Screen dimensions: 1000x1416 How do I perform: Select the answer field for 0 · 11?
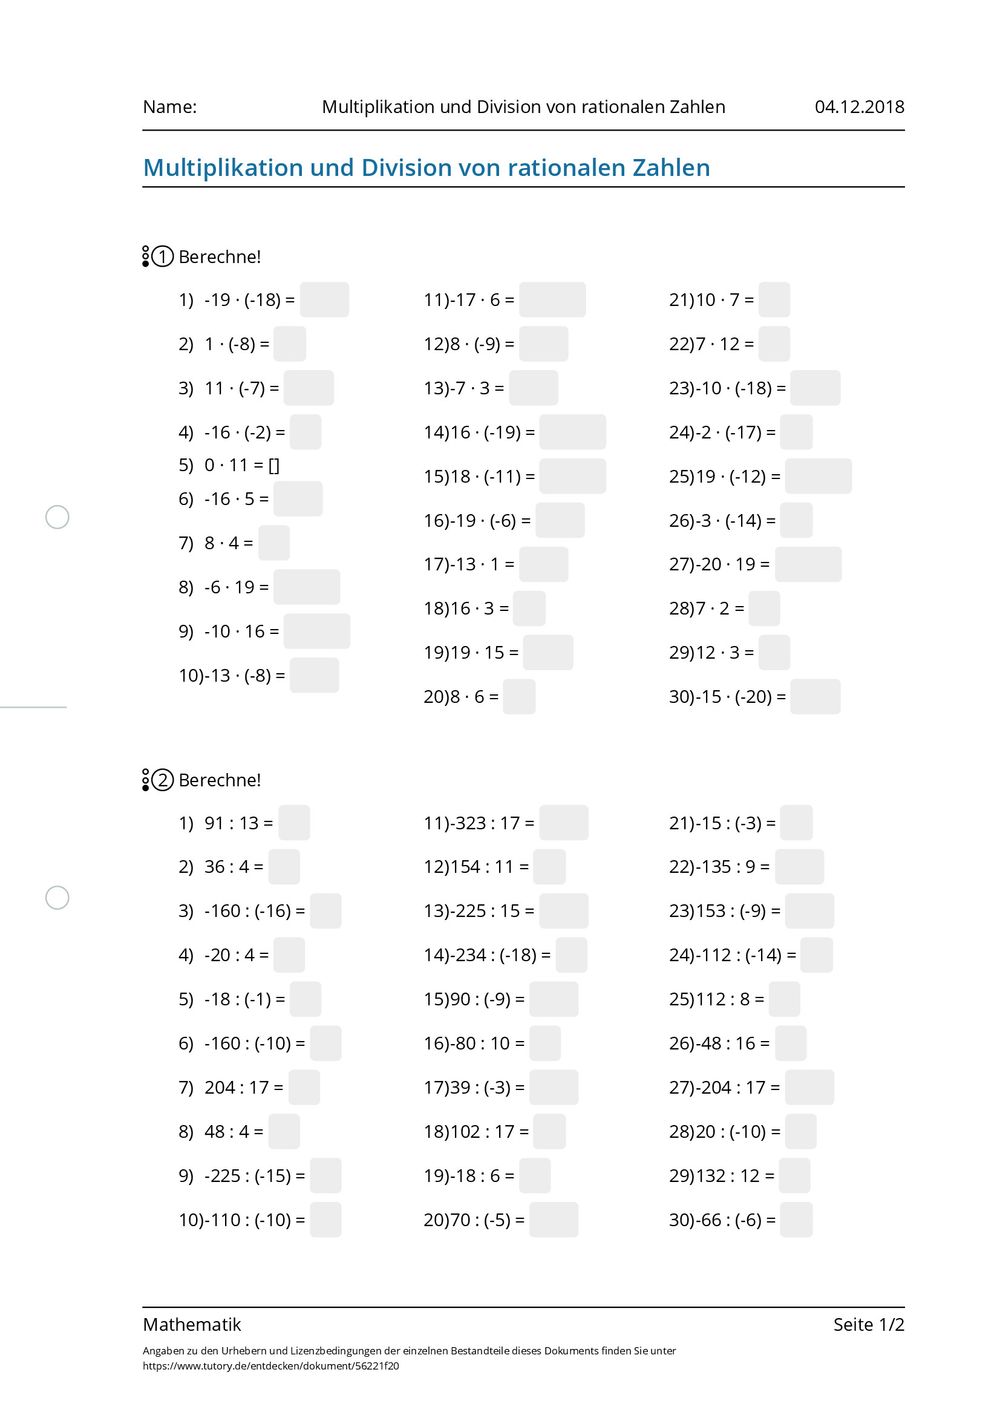click(x=274, y=465)
